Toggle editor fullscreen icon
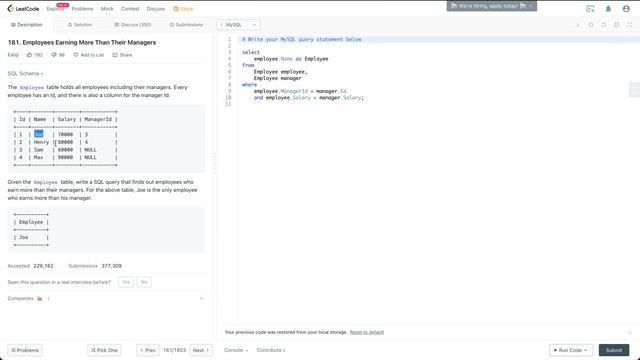 coord(629,25)
